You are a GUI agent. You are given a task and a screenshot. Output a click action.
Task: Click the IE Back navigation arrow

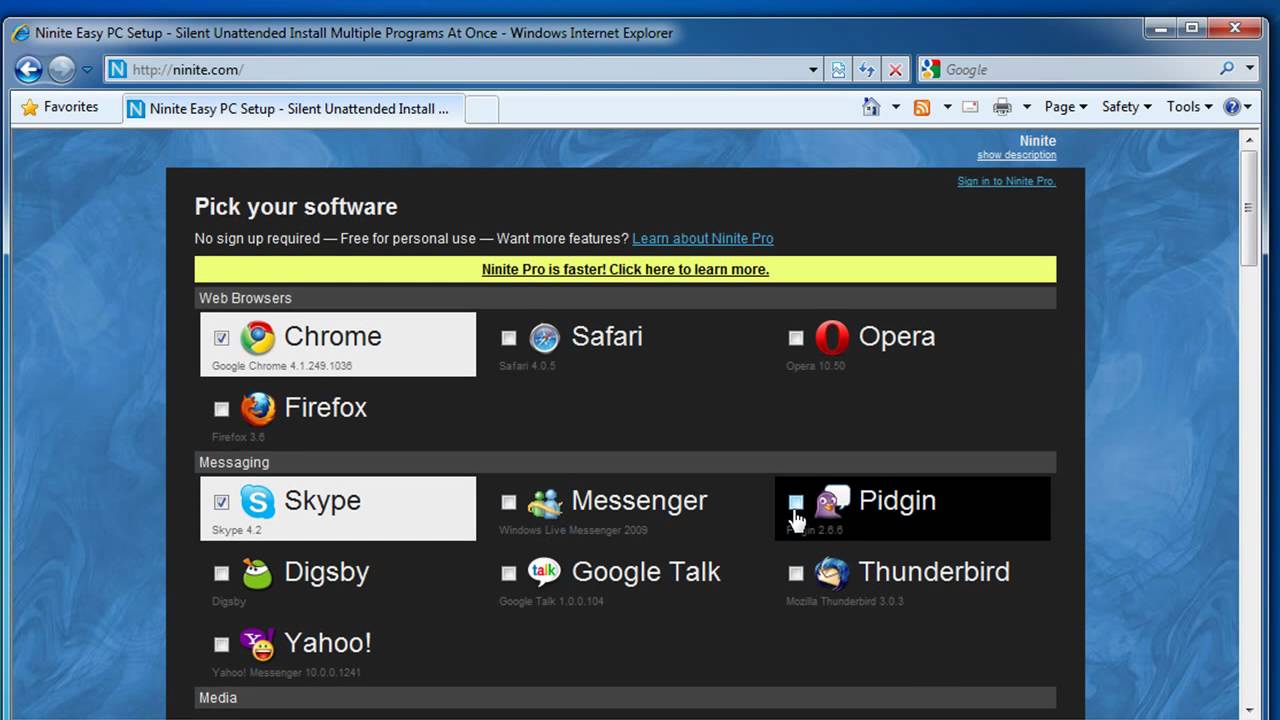pyautogui.click(x=29, y=69)
